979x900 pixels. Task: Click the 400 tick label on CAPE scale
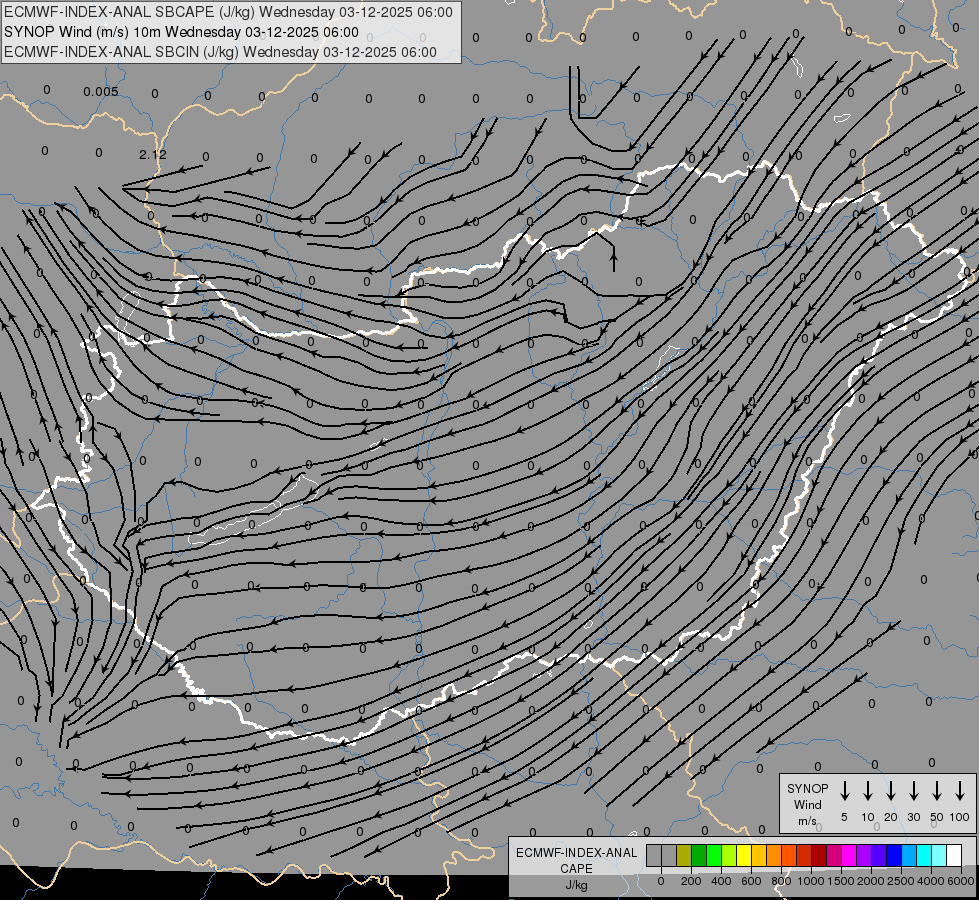[721, 881]
